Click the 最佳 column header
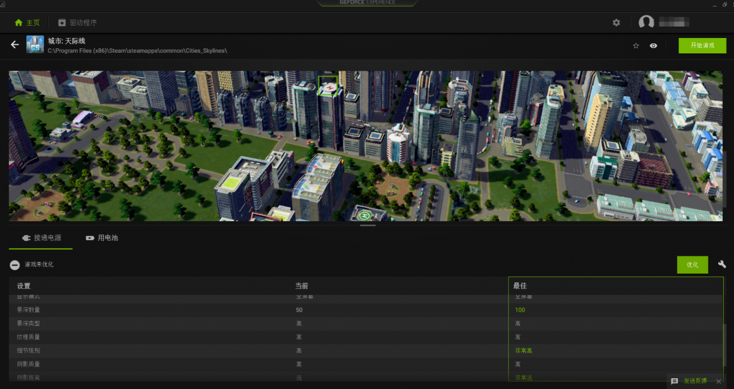The image size is (734, 389). click(520, 286)
